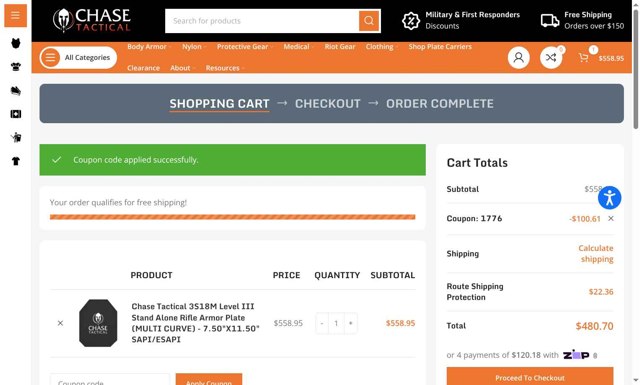640x385 pixels.
Task: Click the $480.70 order total
Action: [594, 326]
